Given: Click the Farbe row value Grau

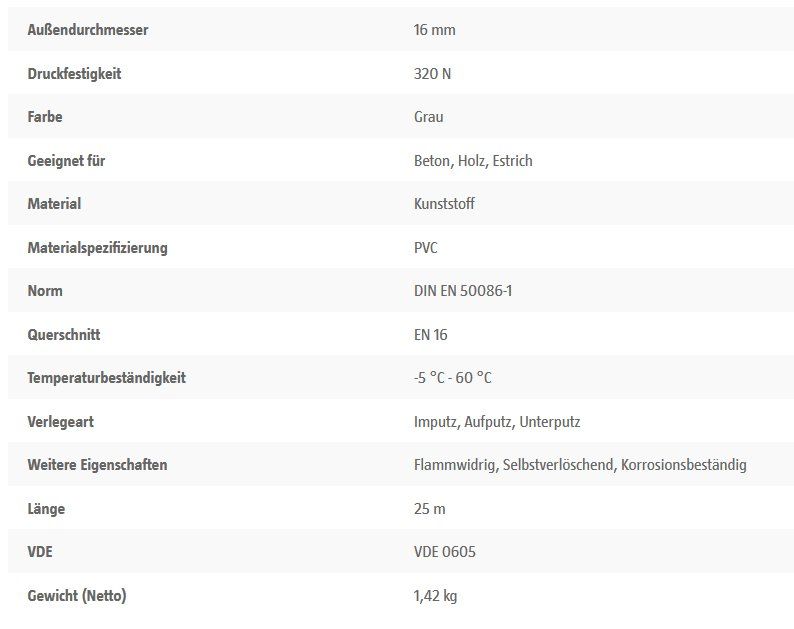Looking at the screenshot, I should (x=428, y=117).
